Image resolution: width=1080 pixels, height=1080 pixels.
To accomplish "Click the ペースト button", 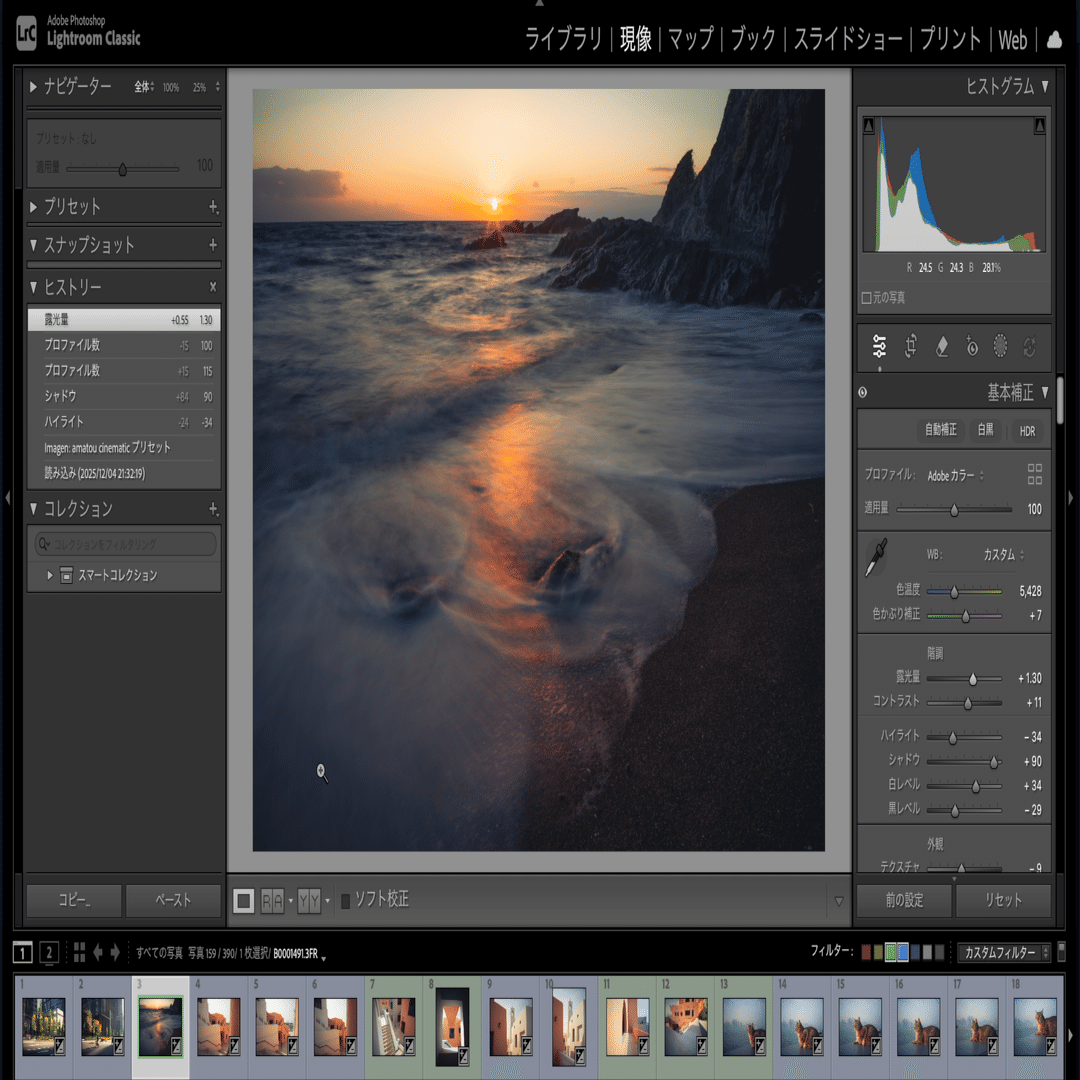I will point(173,900).
